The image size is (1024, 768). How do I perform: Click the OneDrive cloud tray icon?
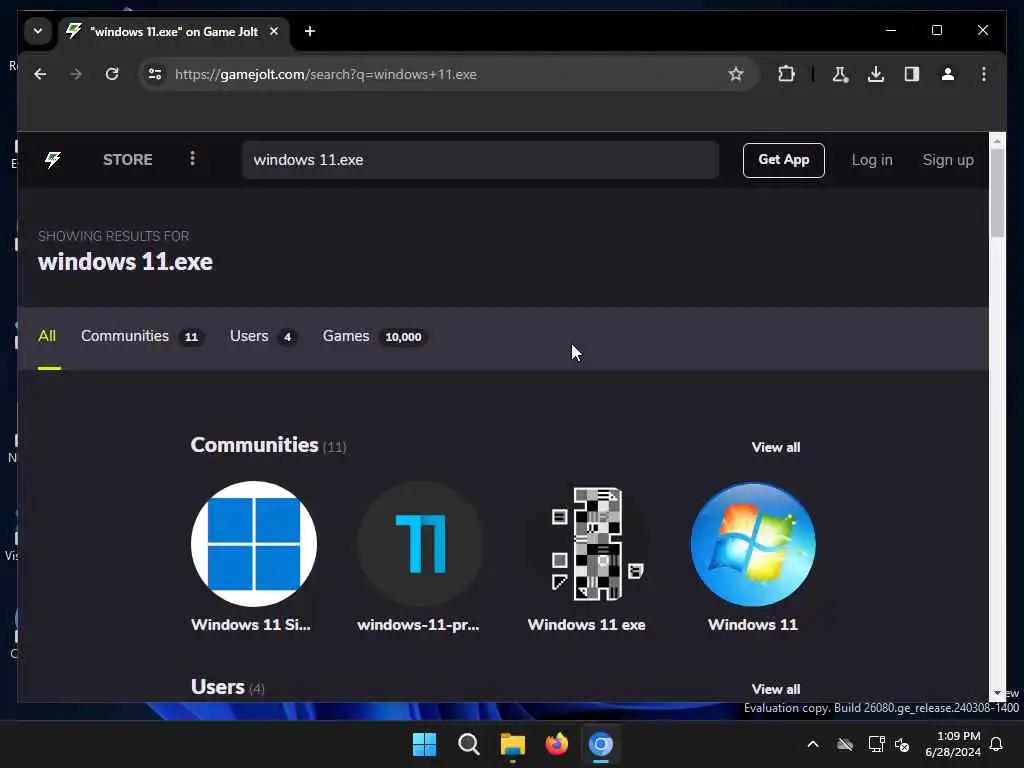point(845,744)
